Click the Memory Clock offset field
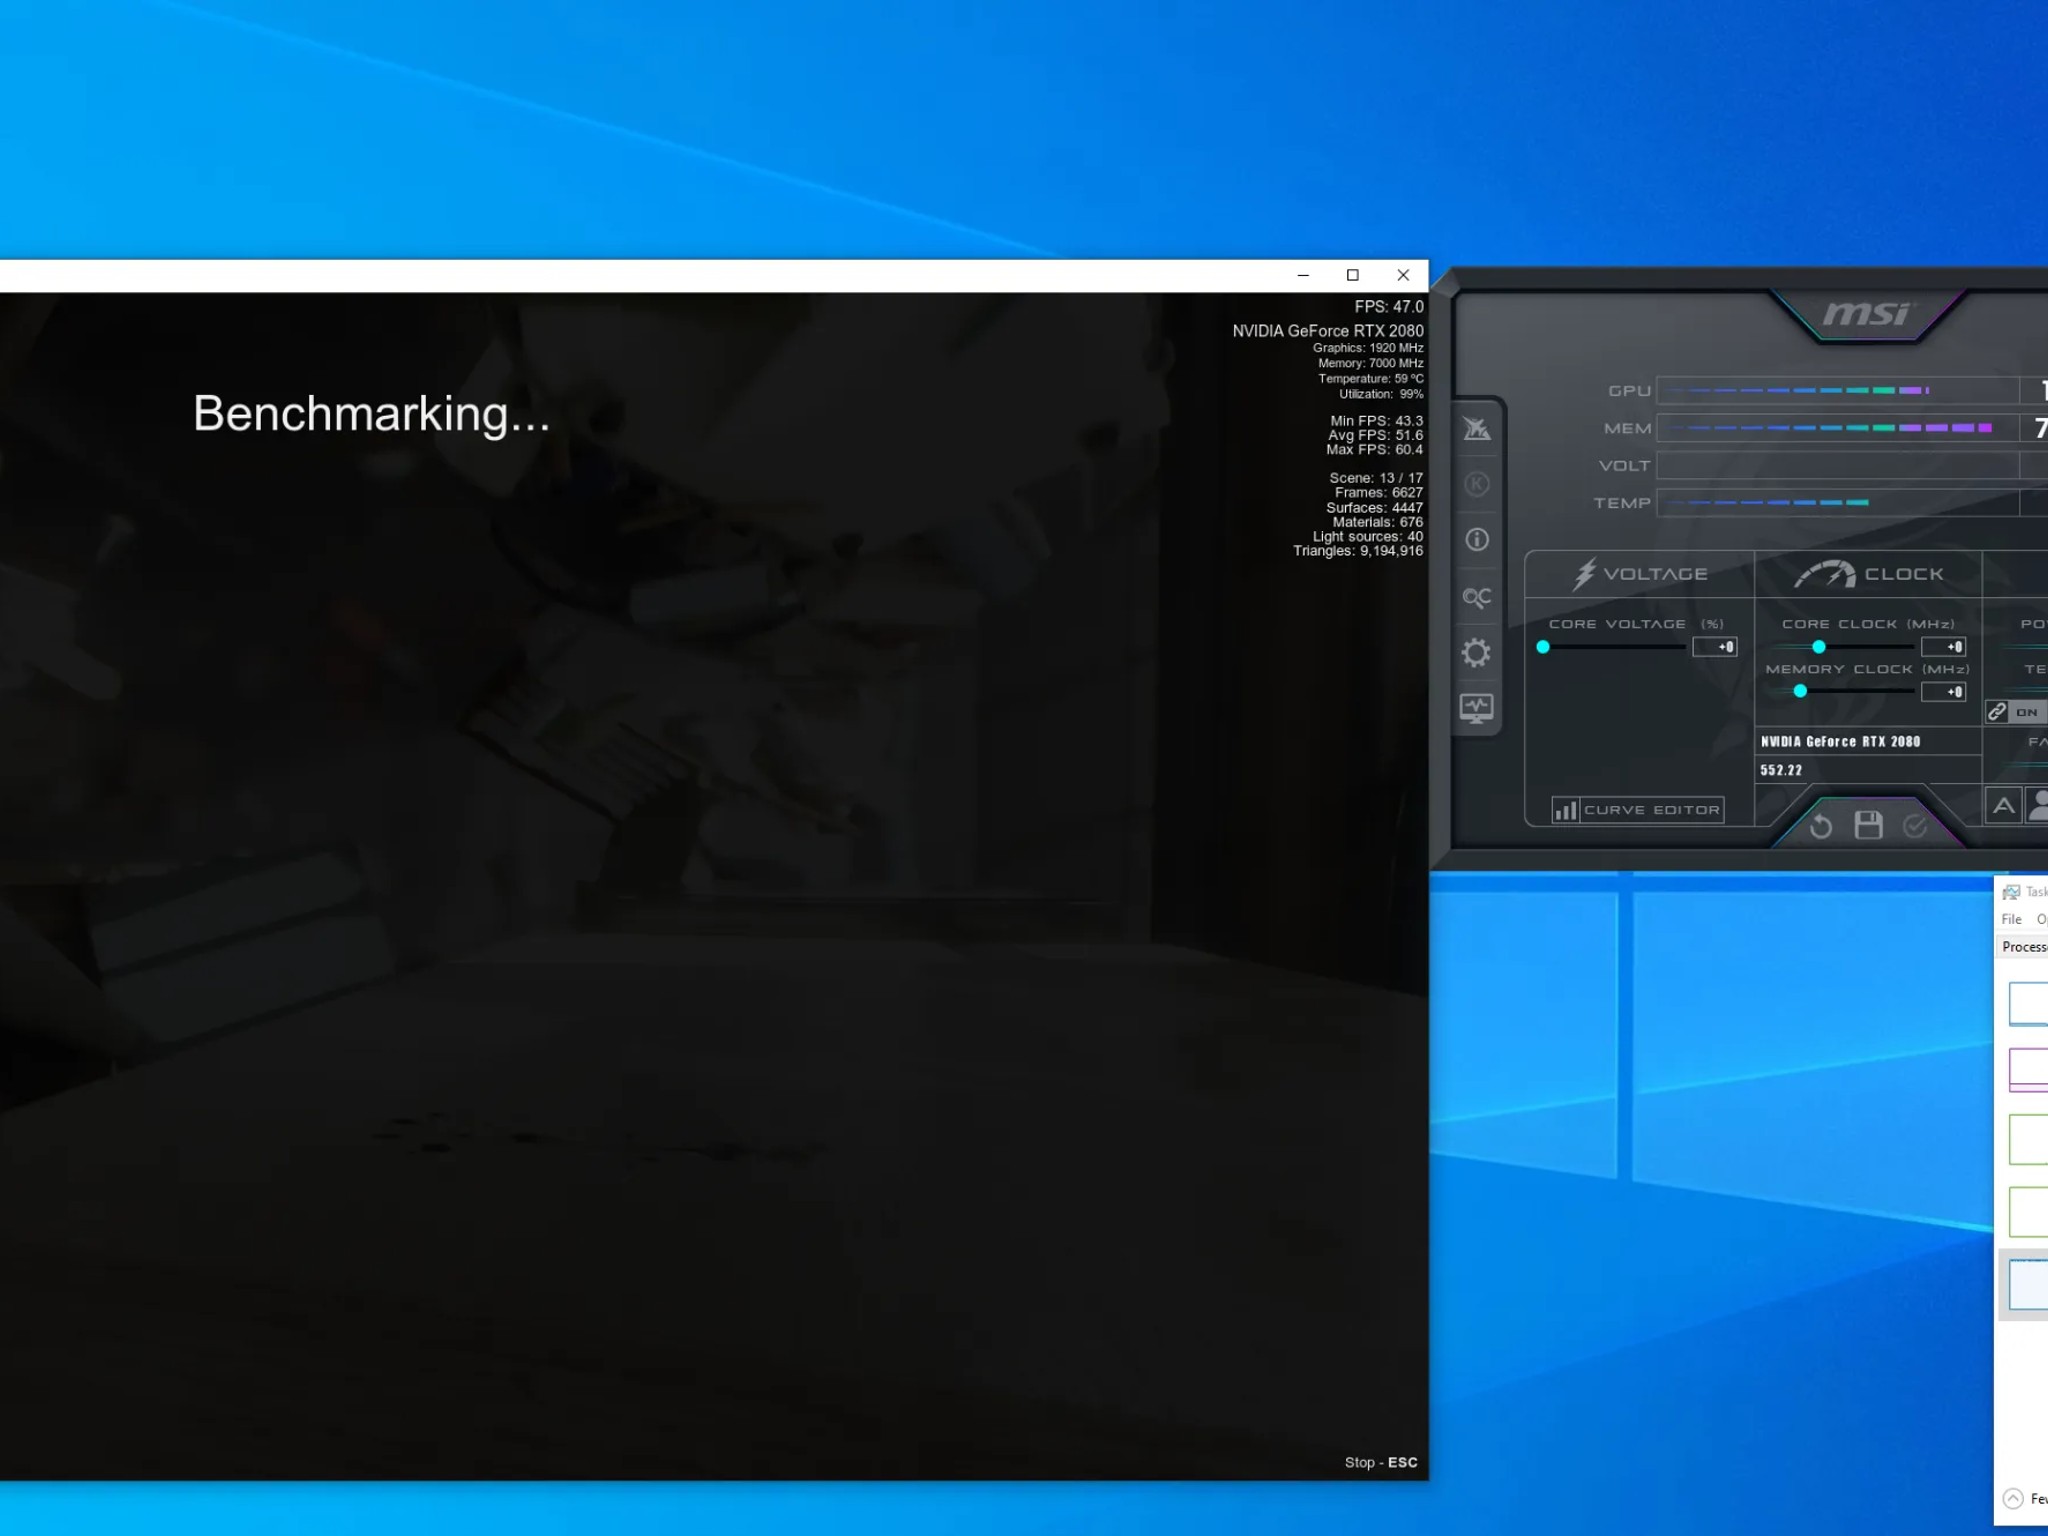 point(1944,692)
